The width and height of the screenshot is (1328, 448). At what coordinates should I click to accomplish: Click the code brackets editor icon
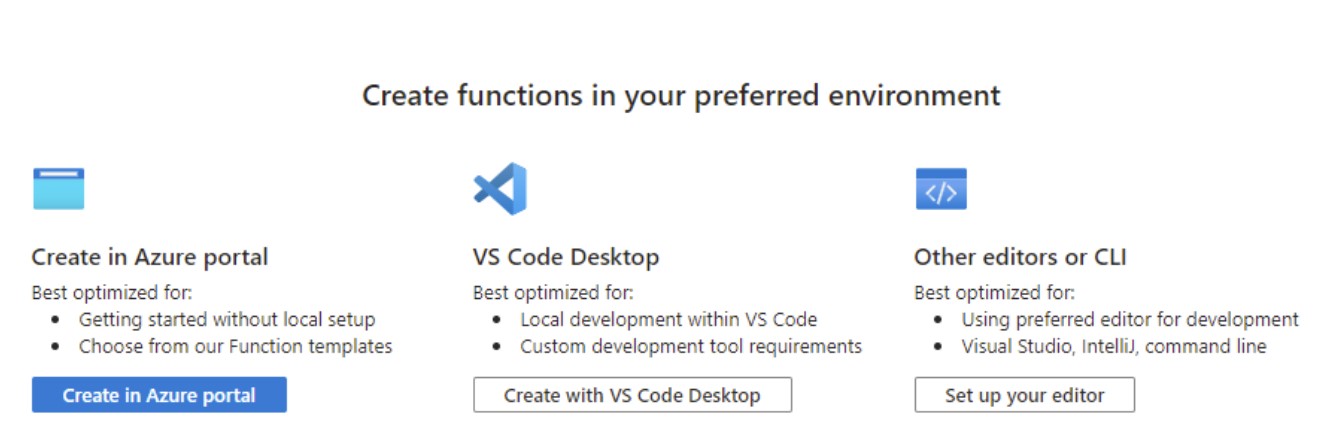point(941,188)
